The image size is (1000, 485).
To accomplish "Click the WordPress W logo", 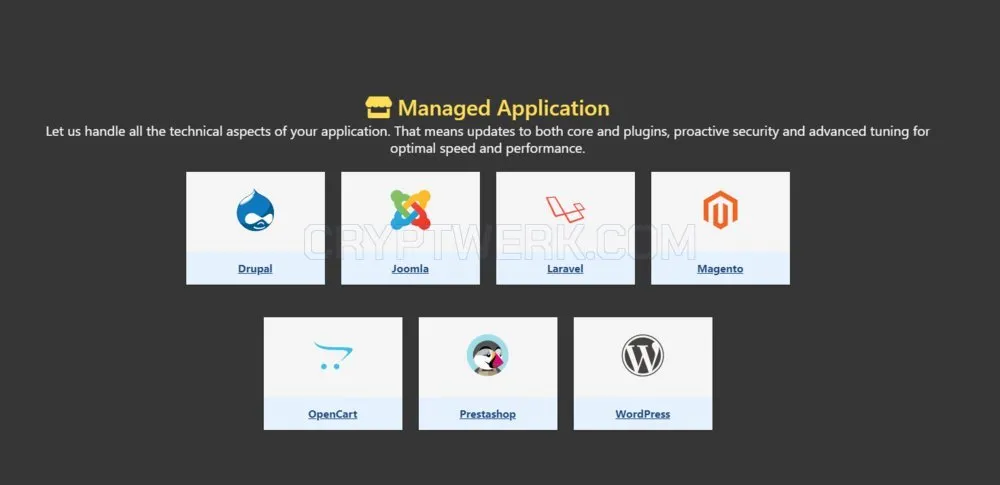I will (643, 355).
